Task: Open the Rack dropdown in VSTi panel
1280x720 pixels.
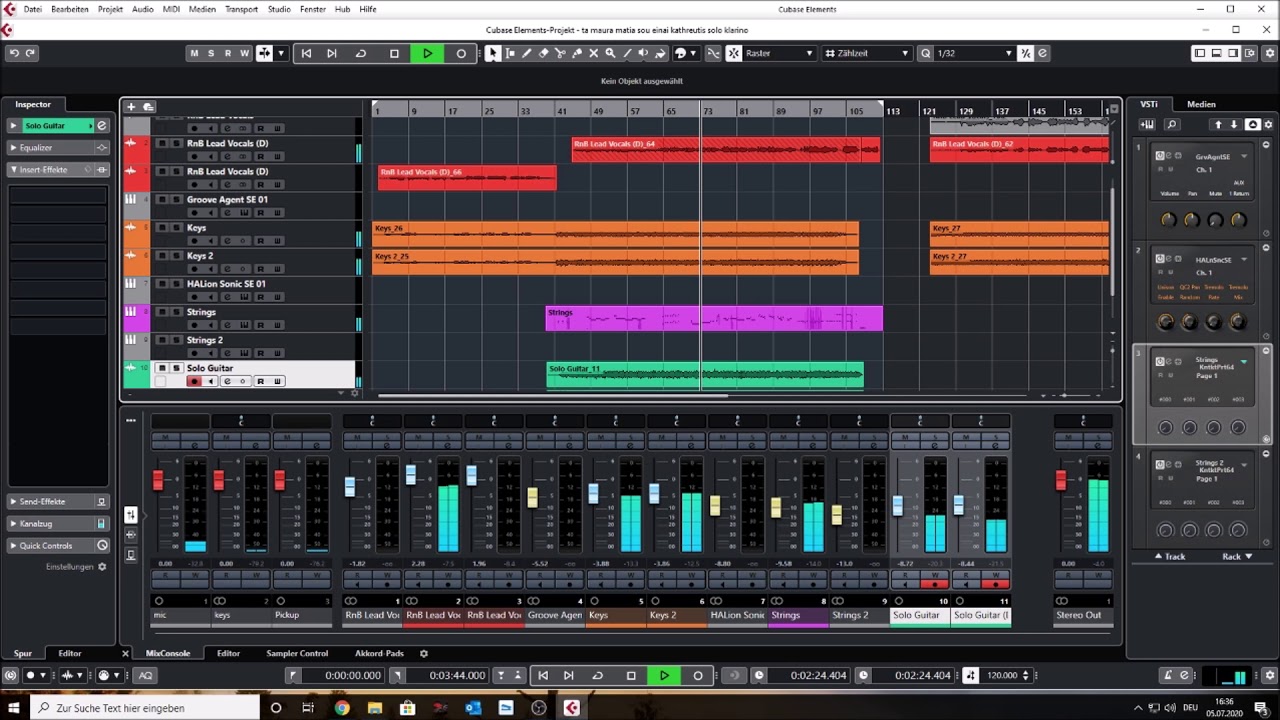Action: [1237, 556]
